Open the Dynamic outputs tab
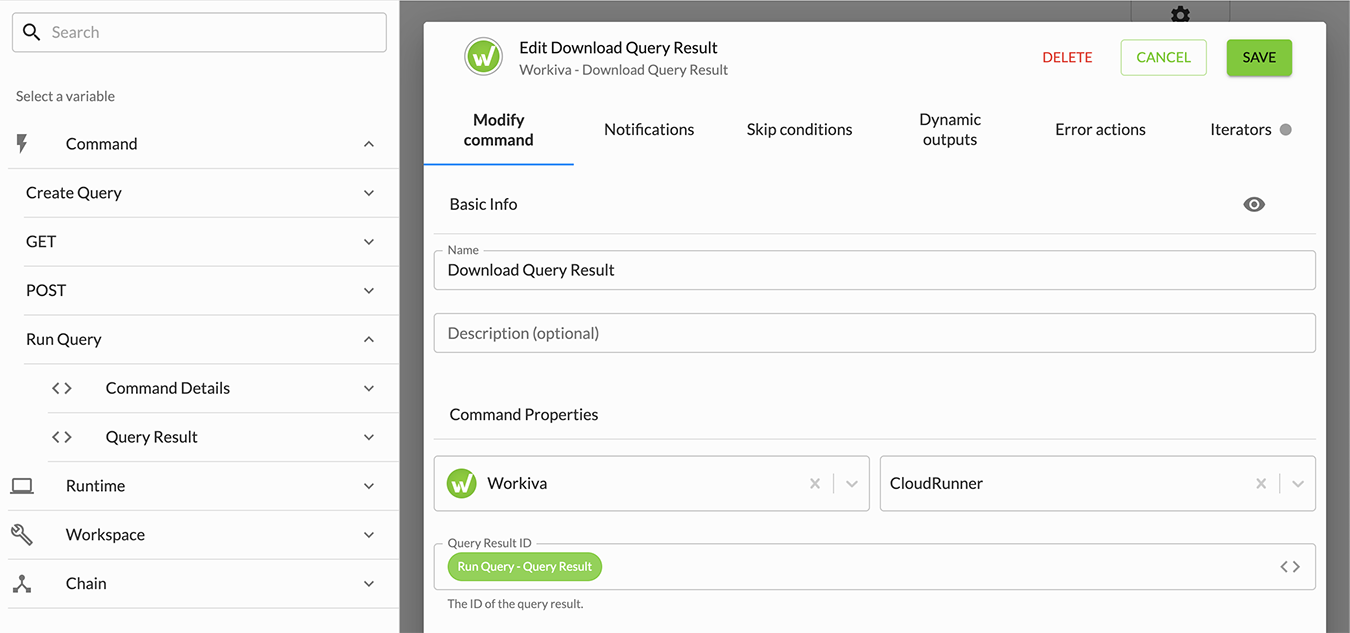This screenshot has width=1350, height=633. tap(950, 130)
